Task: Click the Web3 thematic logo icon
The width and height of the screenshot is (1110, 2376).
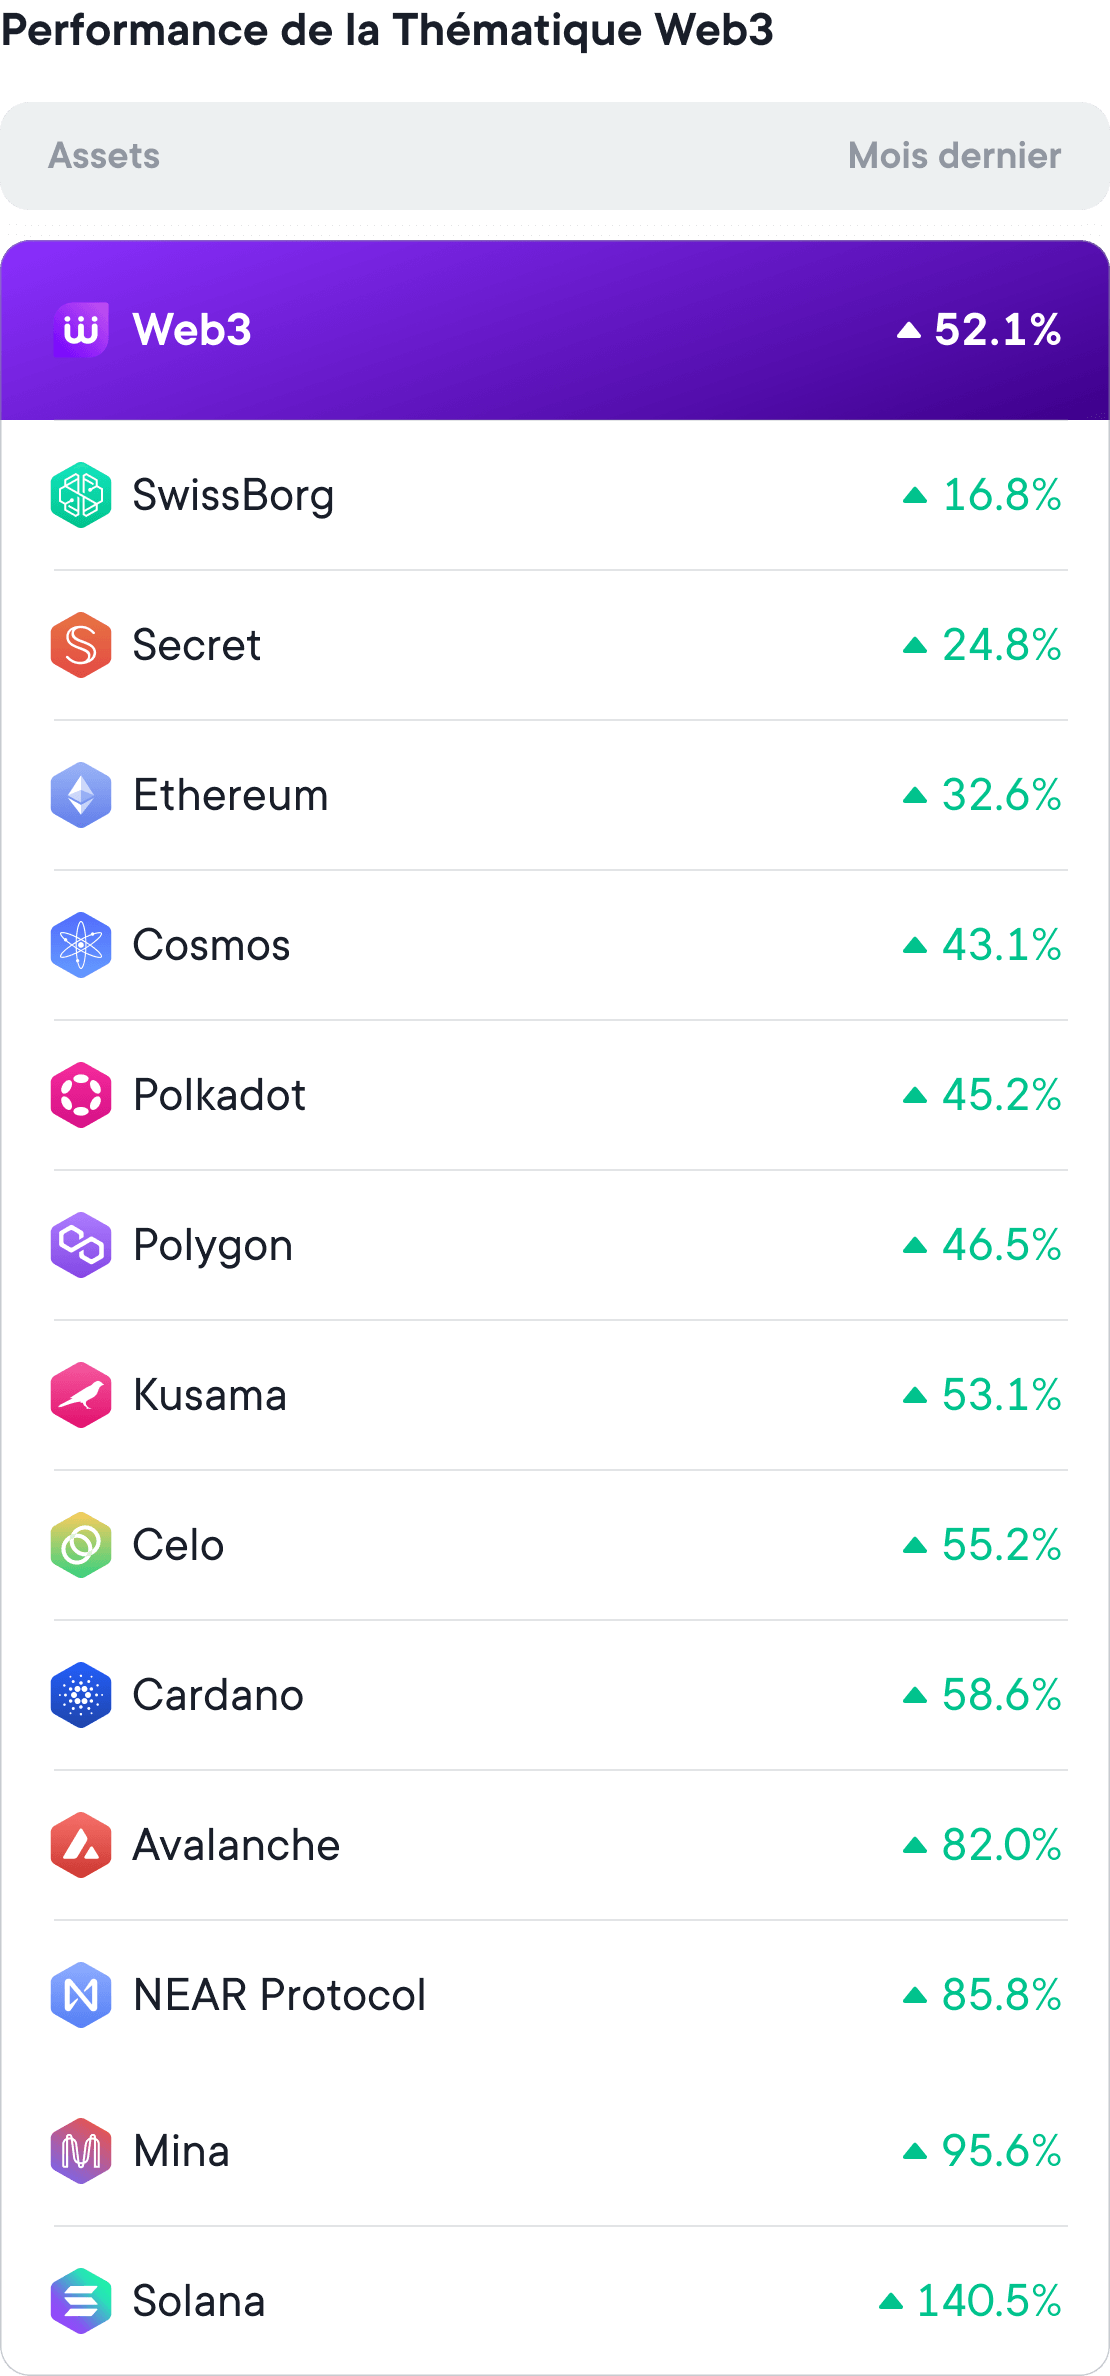Action: 81,329
